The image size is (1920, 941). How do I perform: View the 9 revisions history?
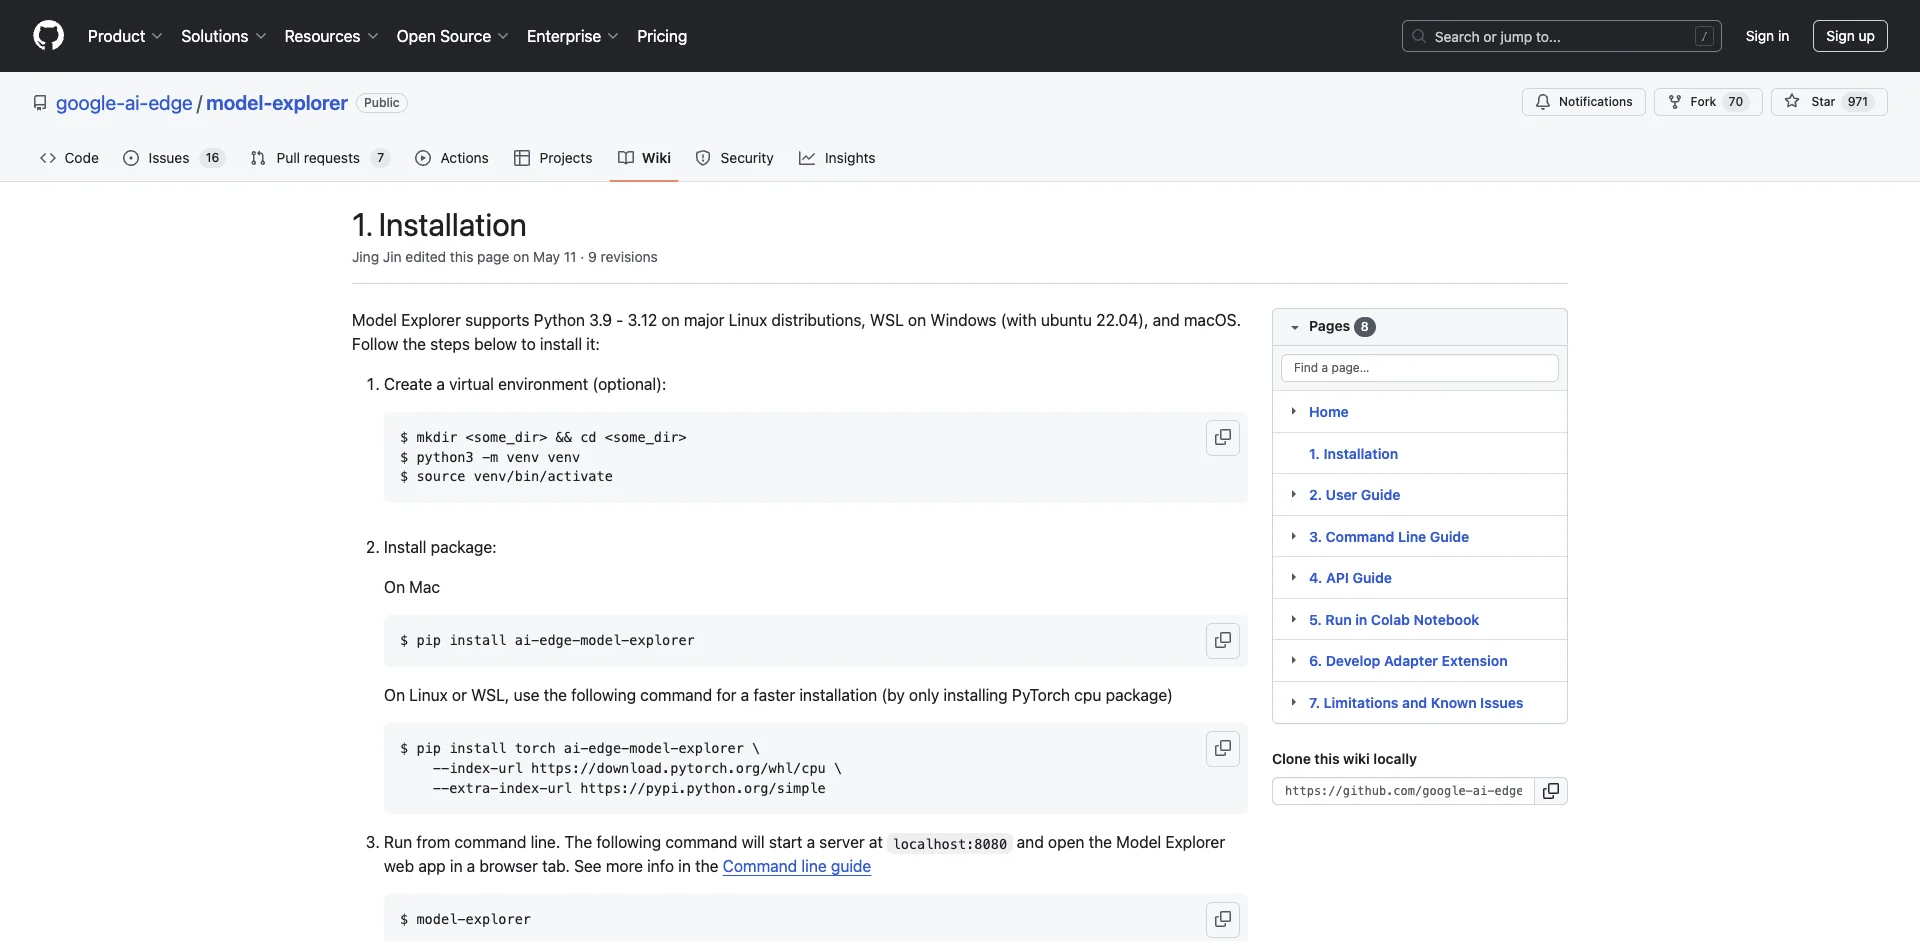623,257
